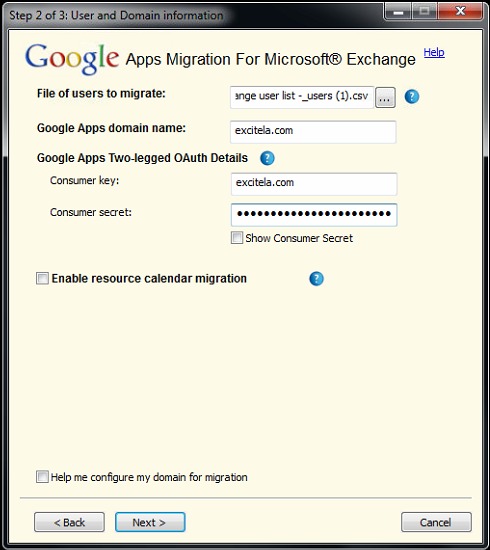Open the Help link beside the title
The image size is (490, 550).
(434, 52)
